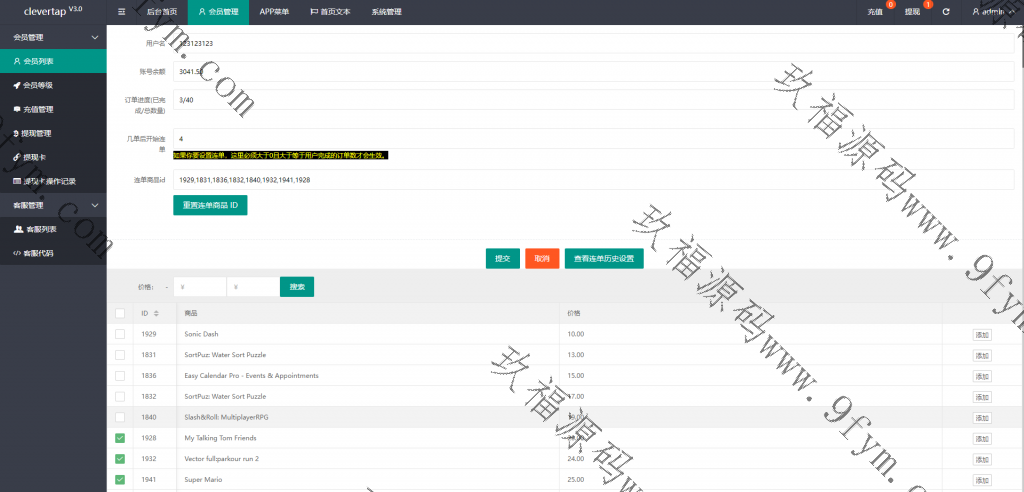Click the green 提交 submit button
This screenshot has width=1024, height=492.
point(502,258)
